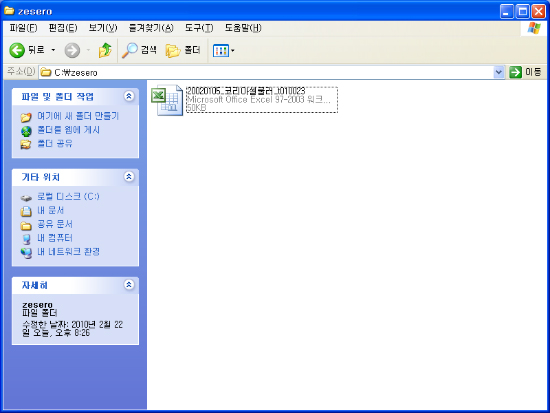
Task: Open the 검색 search magnifier
Action: [x=129, y=51]
